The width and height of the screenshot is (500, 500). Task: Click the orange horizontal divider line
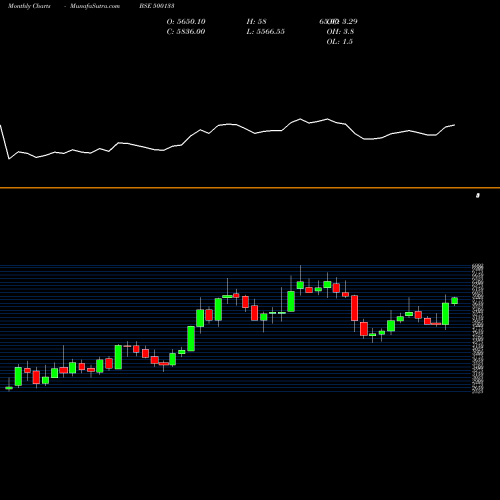click(x=250, y=188)
